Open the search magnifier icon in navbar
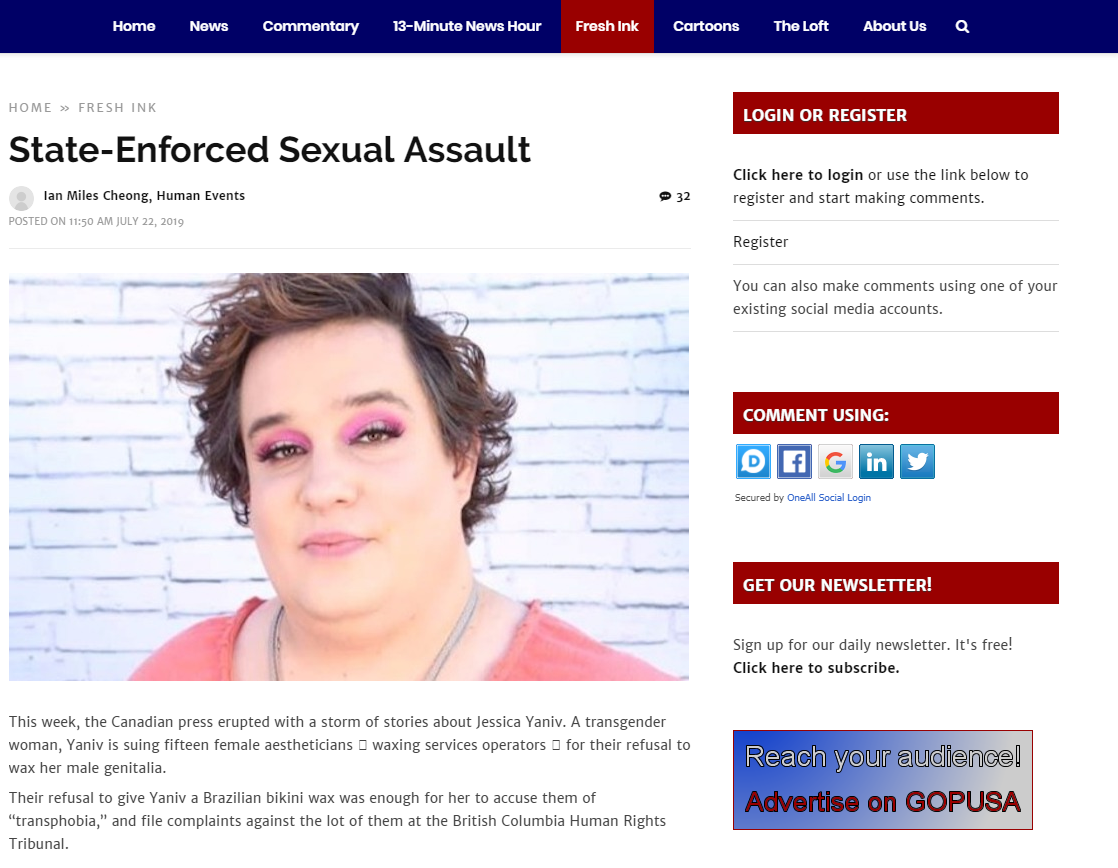 point(962,26)
